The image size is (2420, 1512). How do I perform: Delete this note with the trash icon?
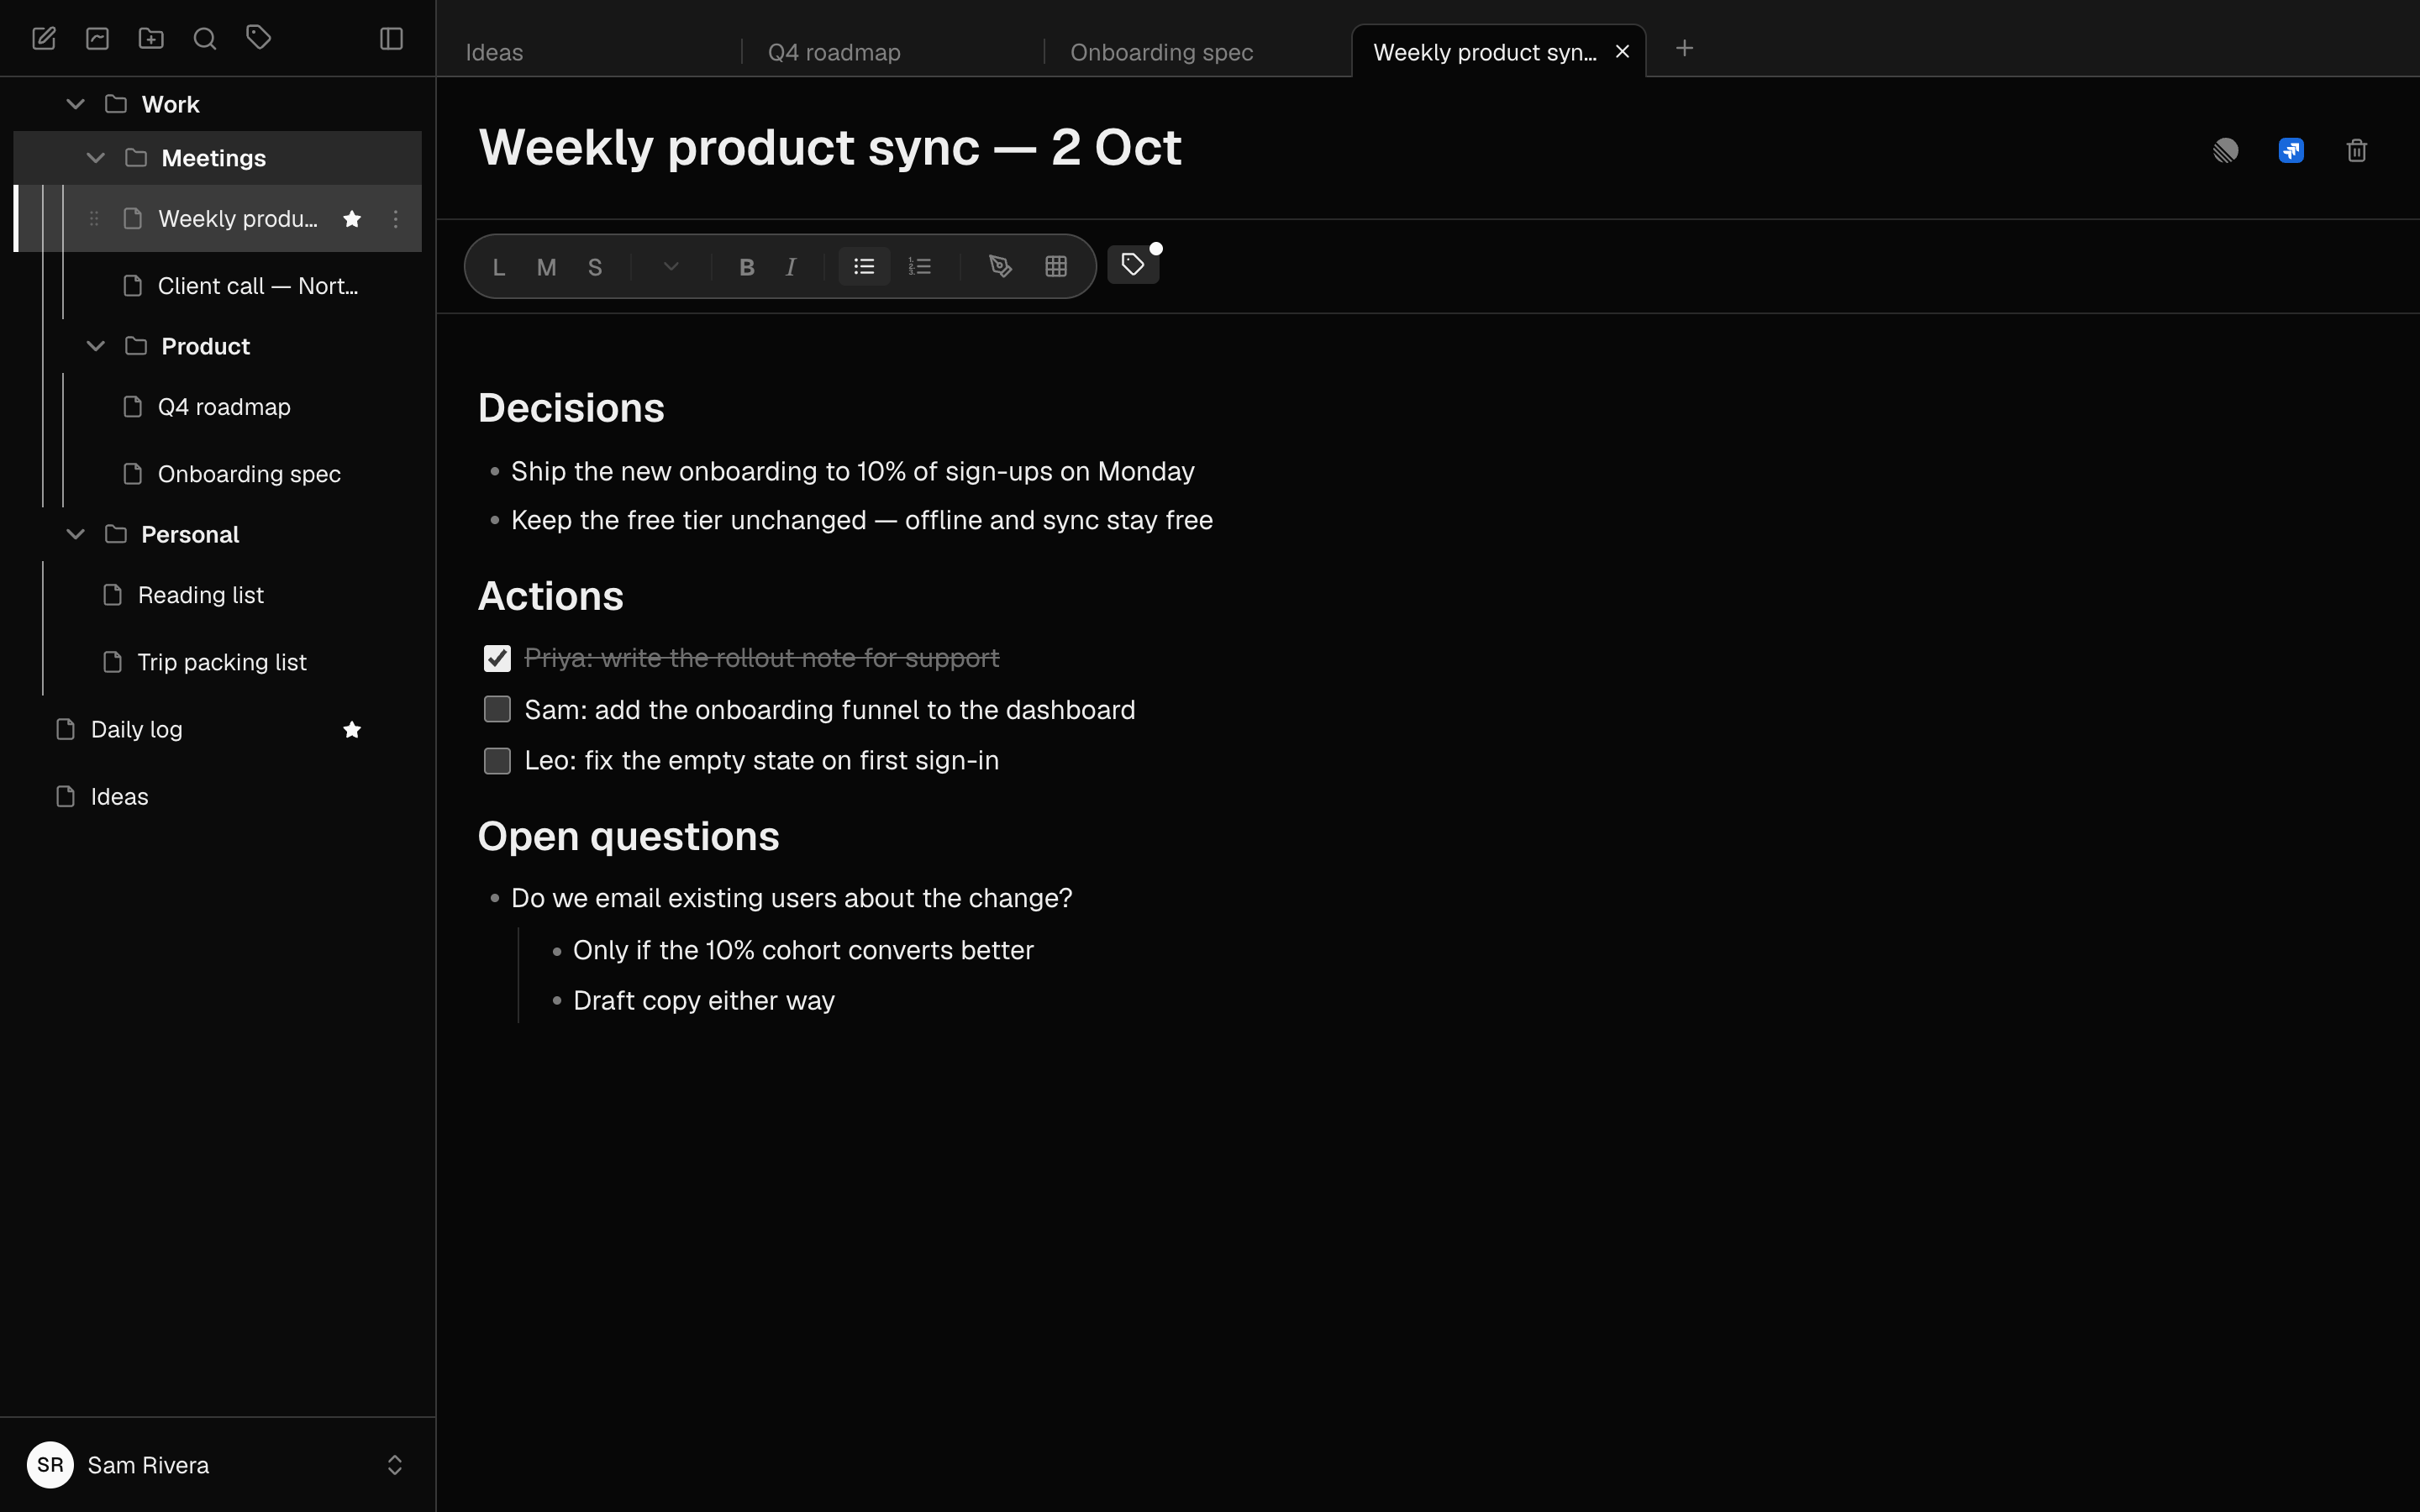pos(2357,151)
